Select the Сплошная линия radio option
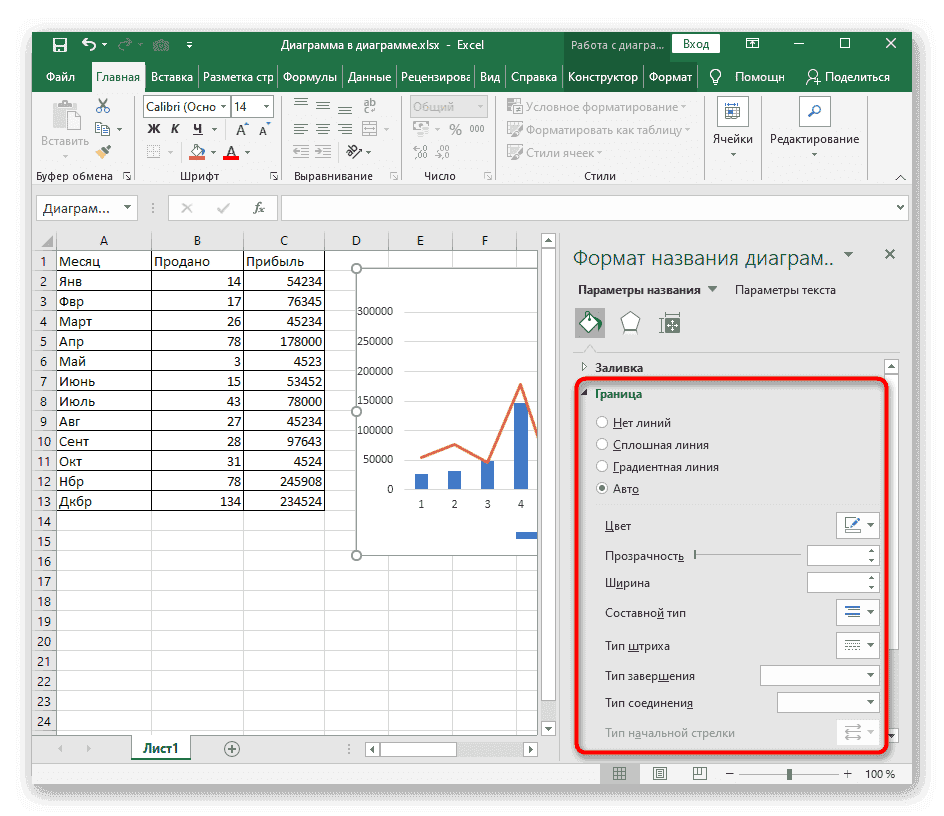Image resolution: width=944 pixels, height=816 pixels. click(x=602, y=445)
